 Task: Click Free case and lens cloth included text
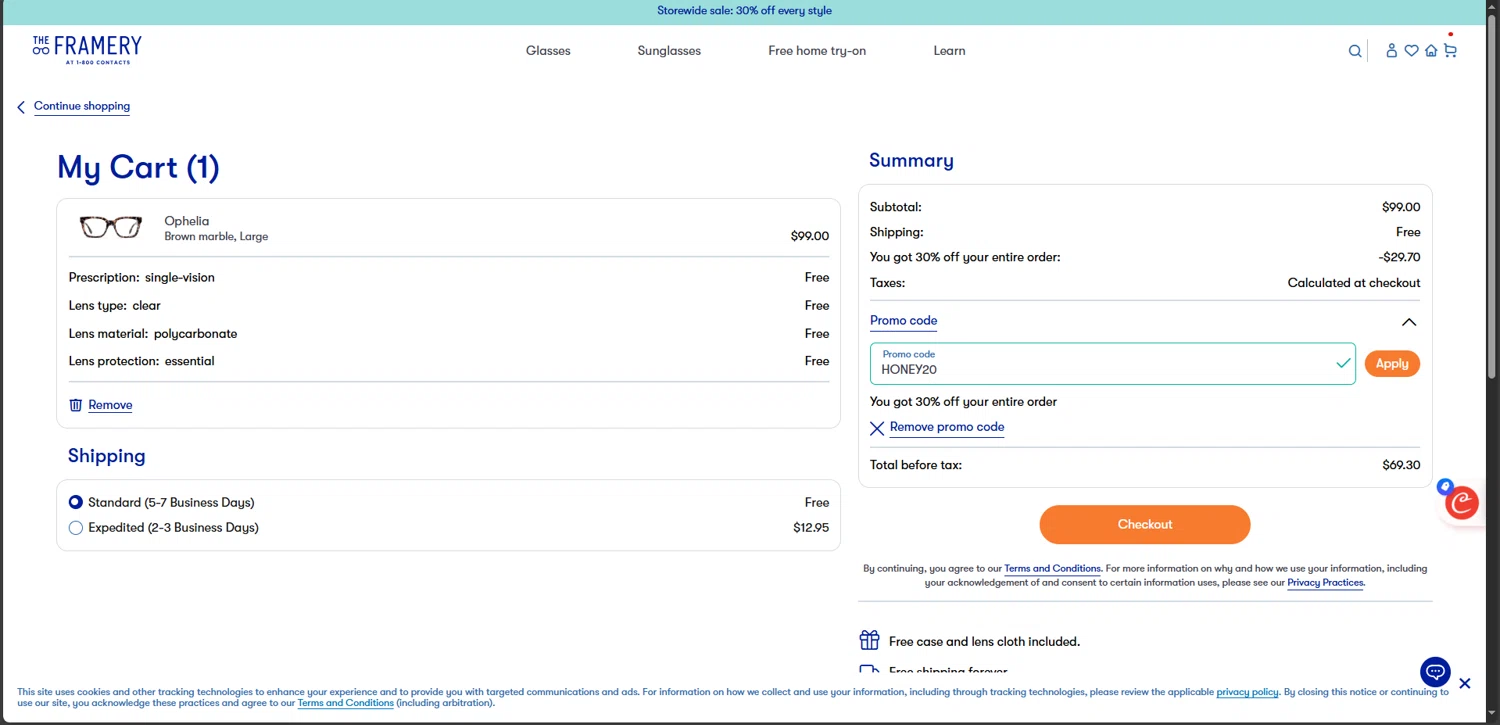[x=984, y=642]
